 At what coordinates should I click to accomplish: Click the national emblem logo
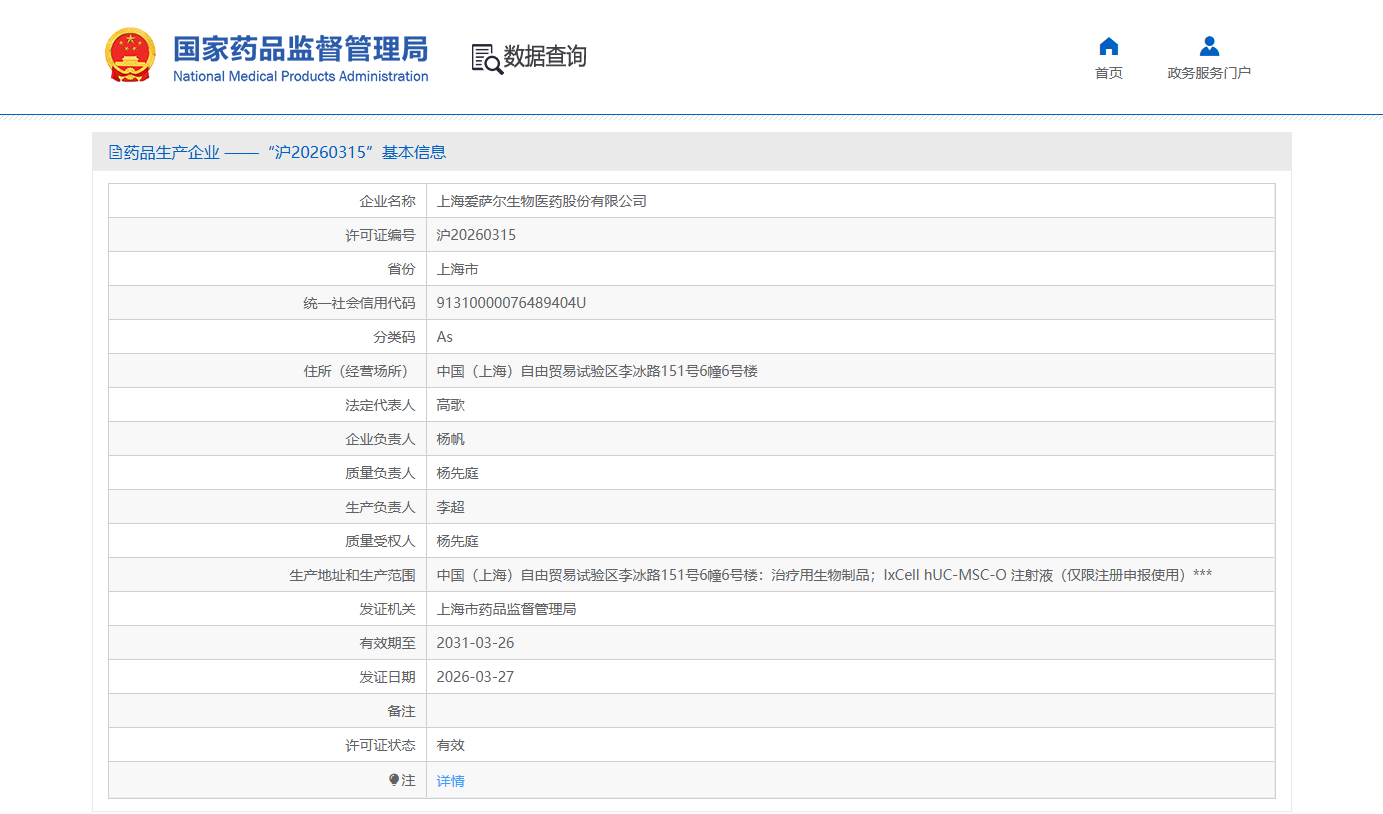coord(130,56)
